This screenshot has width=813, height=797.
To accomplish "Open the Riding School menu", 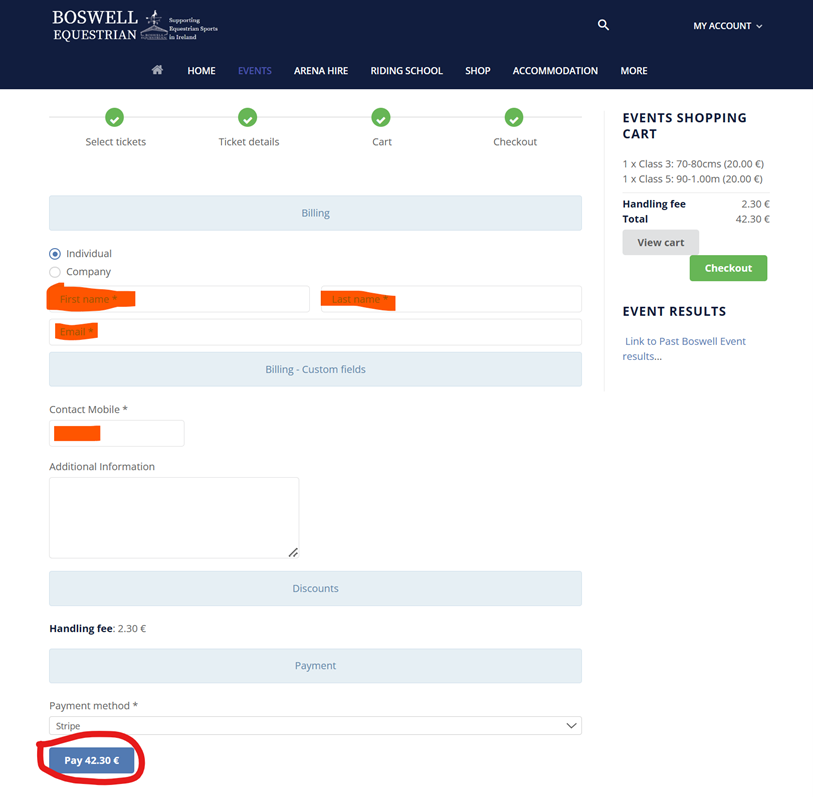I will coord(406,71).
